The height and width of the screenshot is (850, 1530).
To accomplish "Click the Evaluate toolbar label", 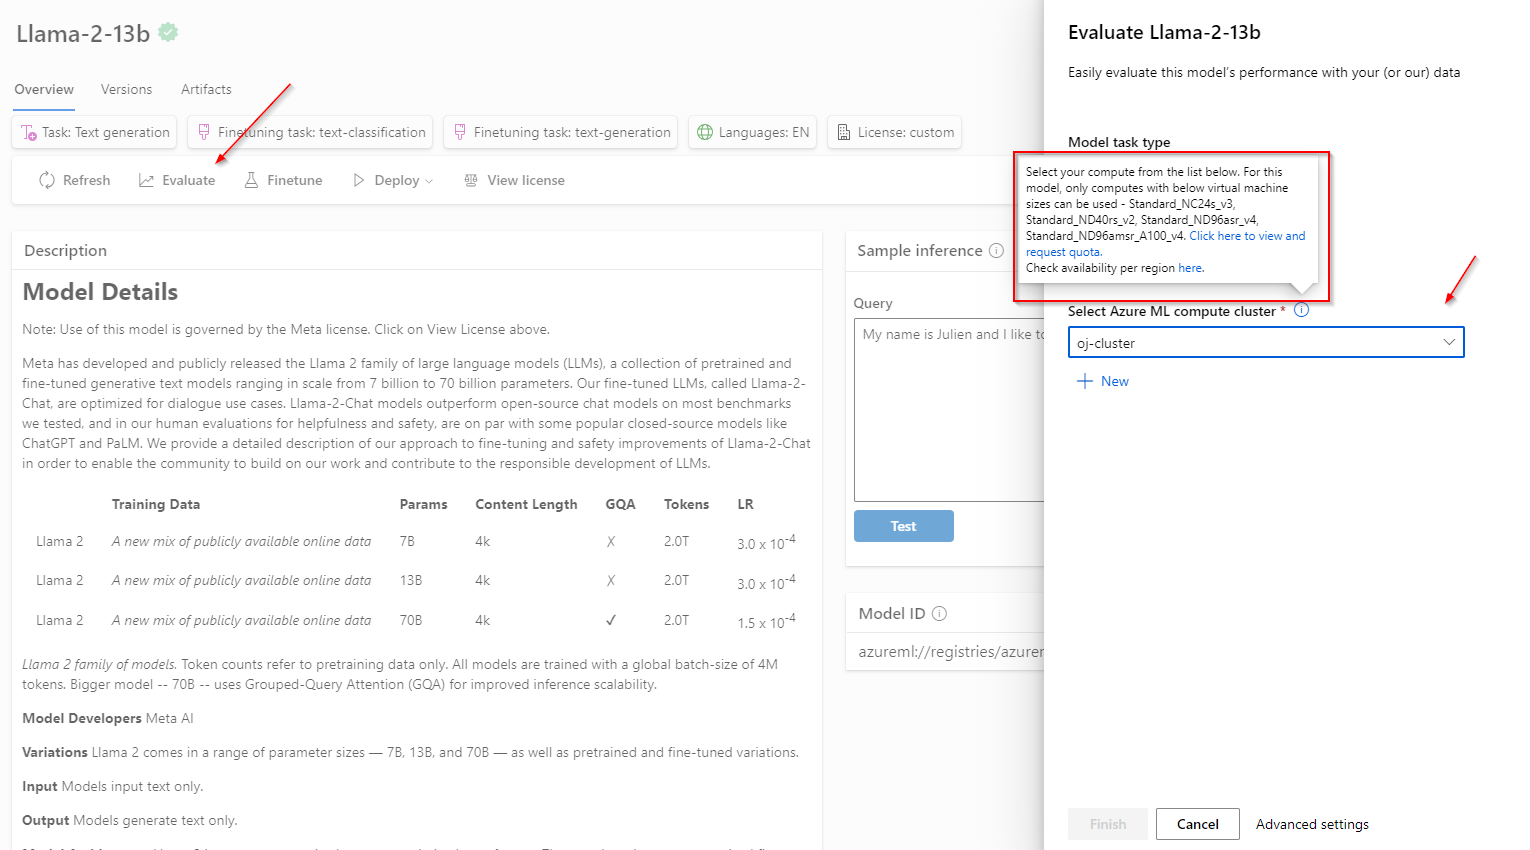I will pyautogui.click(x=189, y=180).
